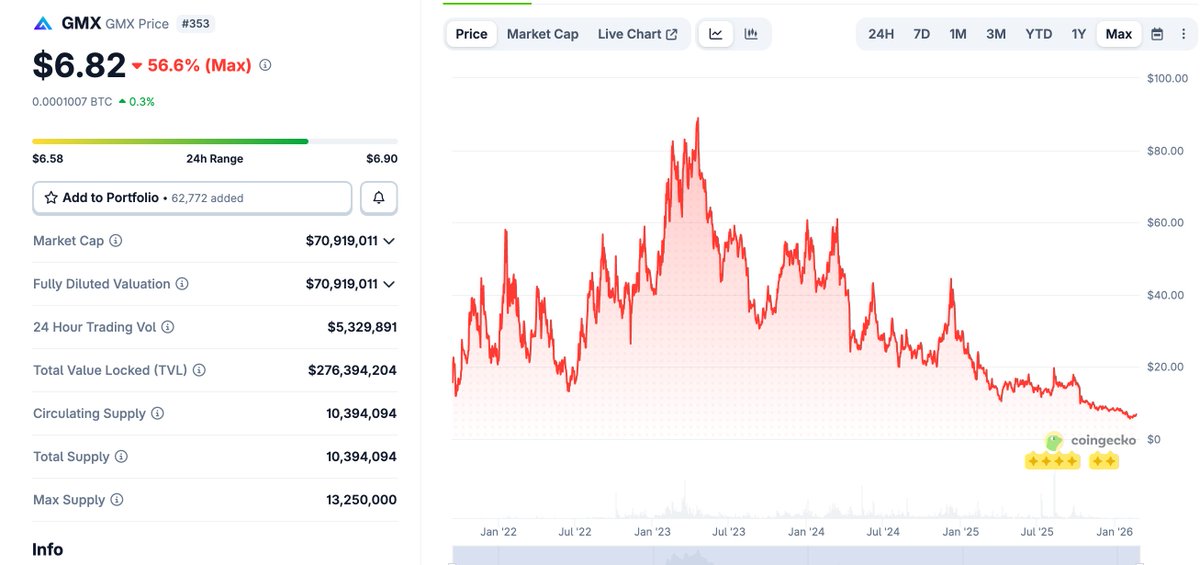Screen dimensions: 1200x565
Task: Set chart range to 1M
Action: pyautogui.click(x=958, y=34)
